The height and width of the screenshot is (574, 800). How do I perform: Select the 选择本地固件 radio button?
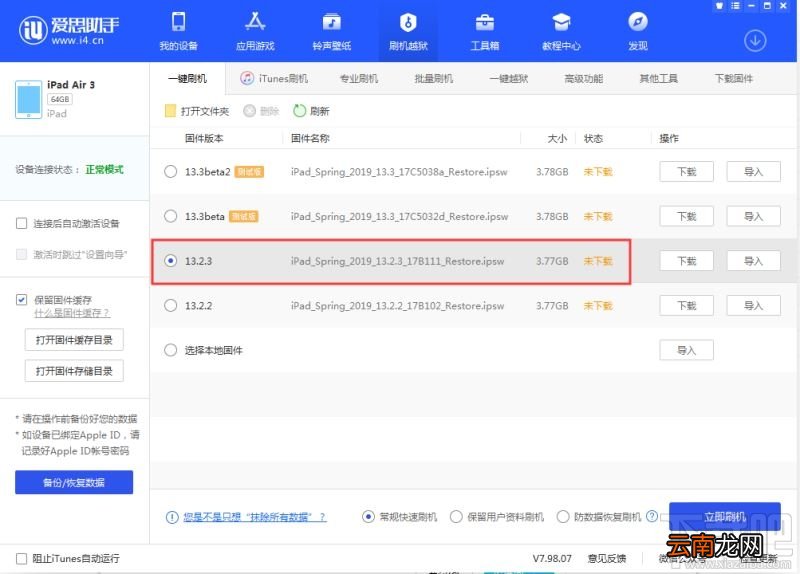point(170,350)
